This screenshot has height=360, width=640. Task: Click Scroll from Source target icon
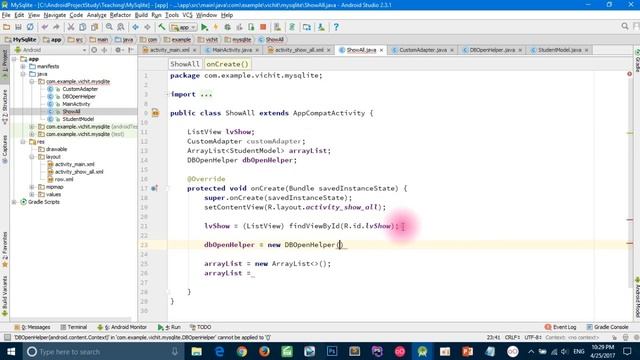click(x=94, y=50)
